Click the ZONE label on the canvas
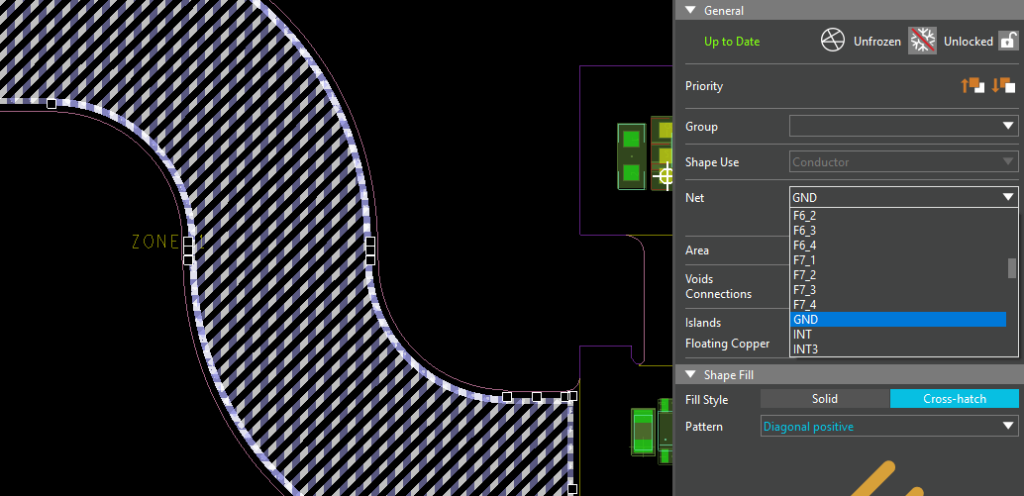The image size is (1024, 496). (158, 242)
